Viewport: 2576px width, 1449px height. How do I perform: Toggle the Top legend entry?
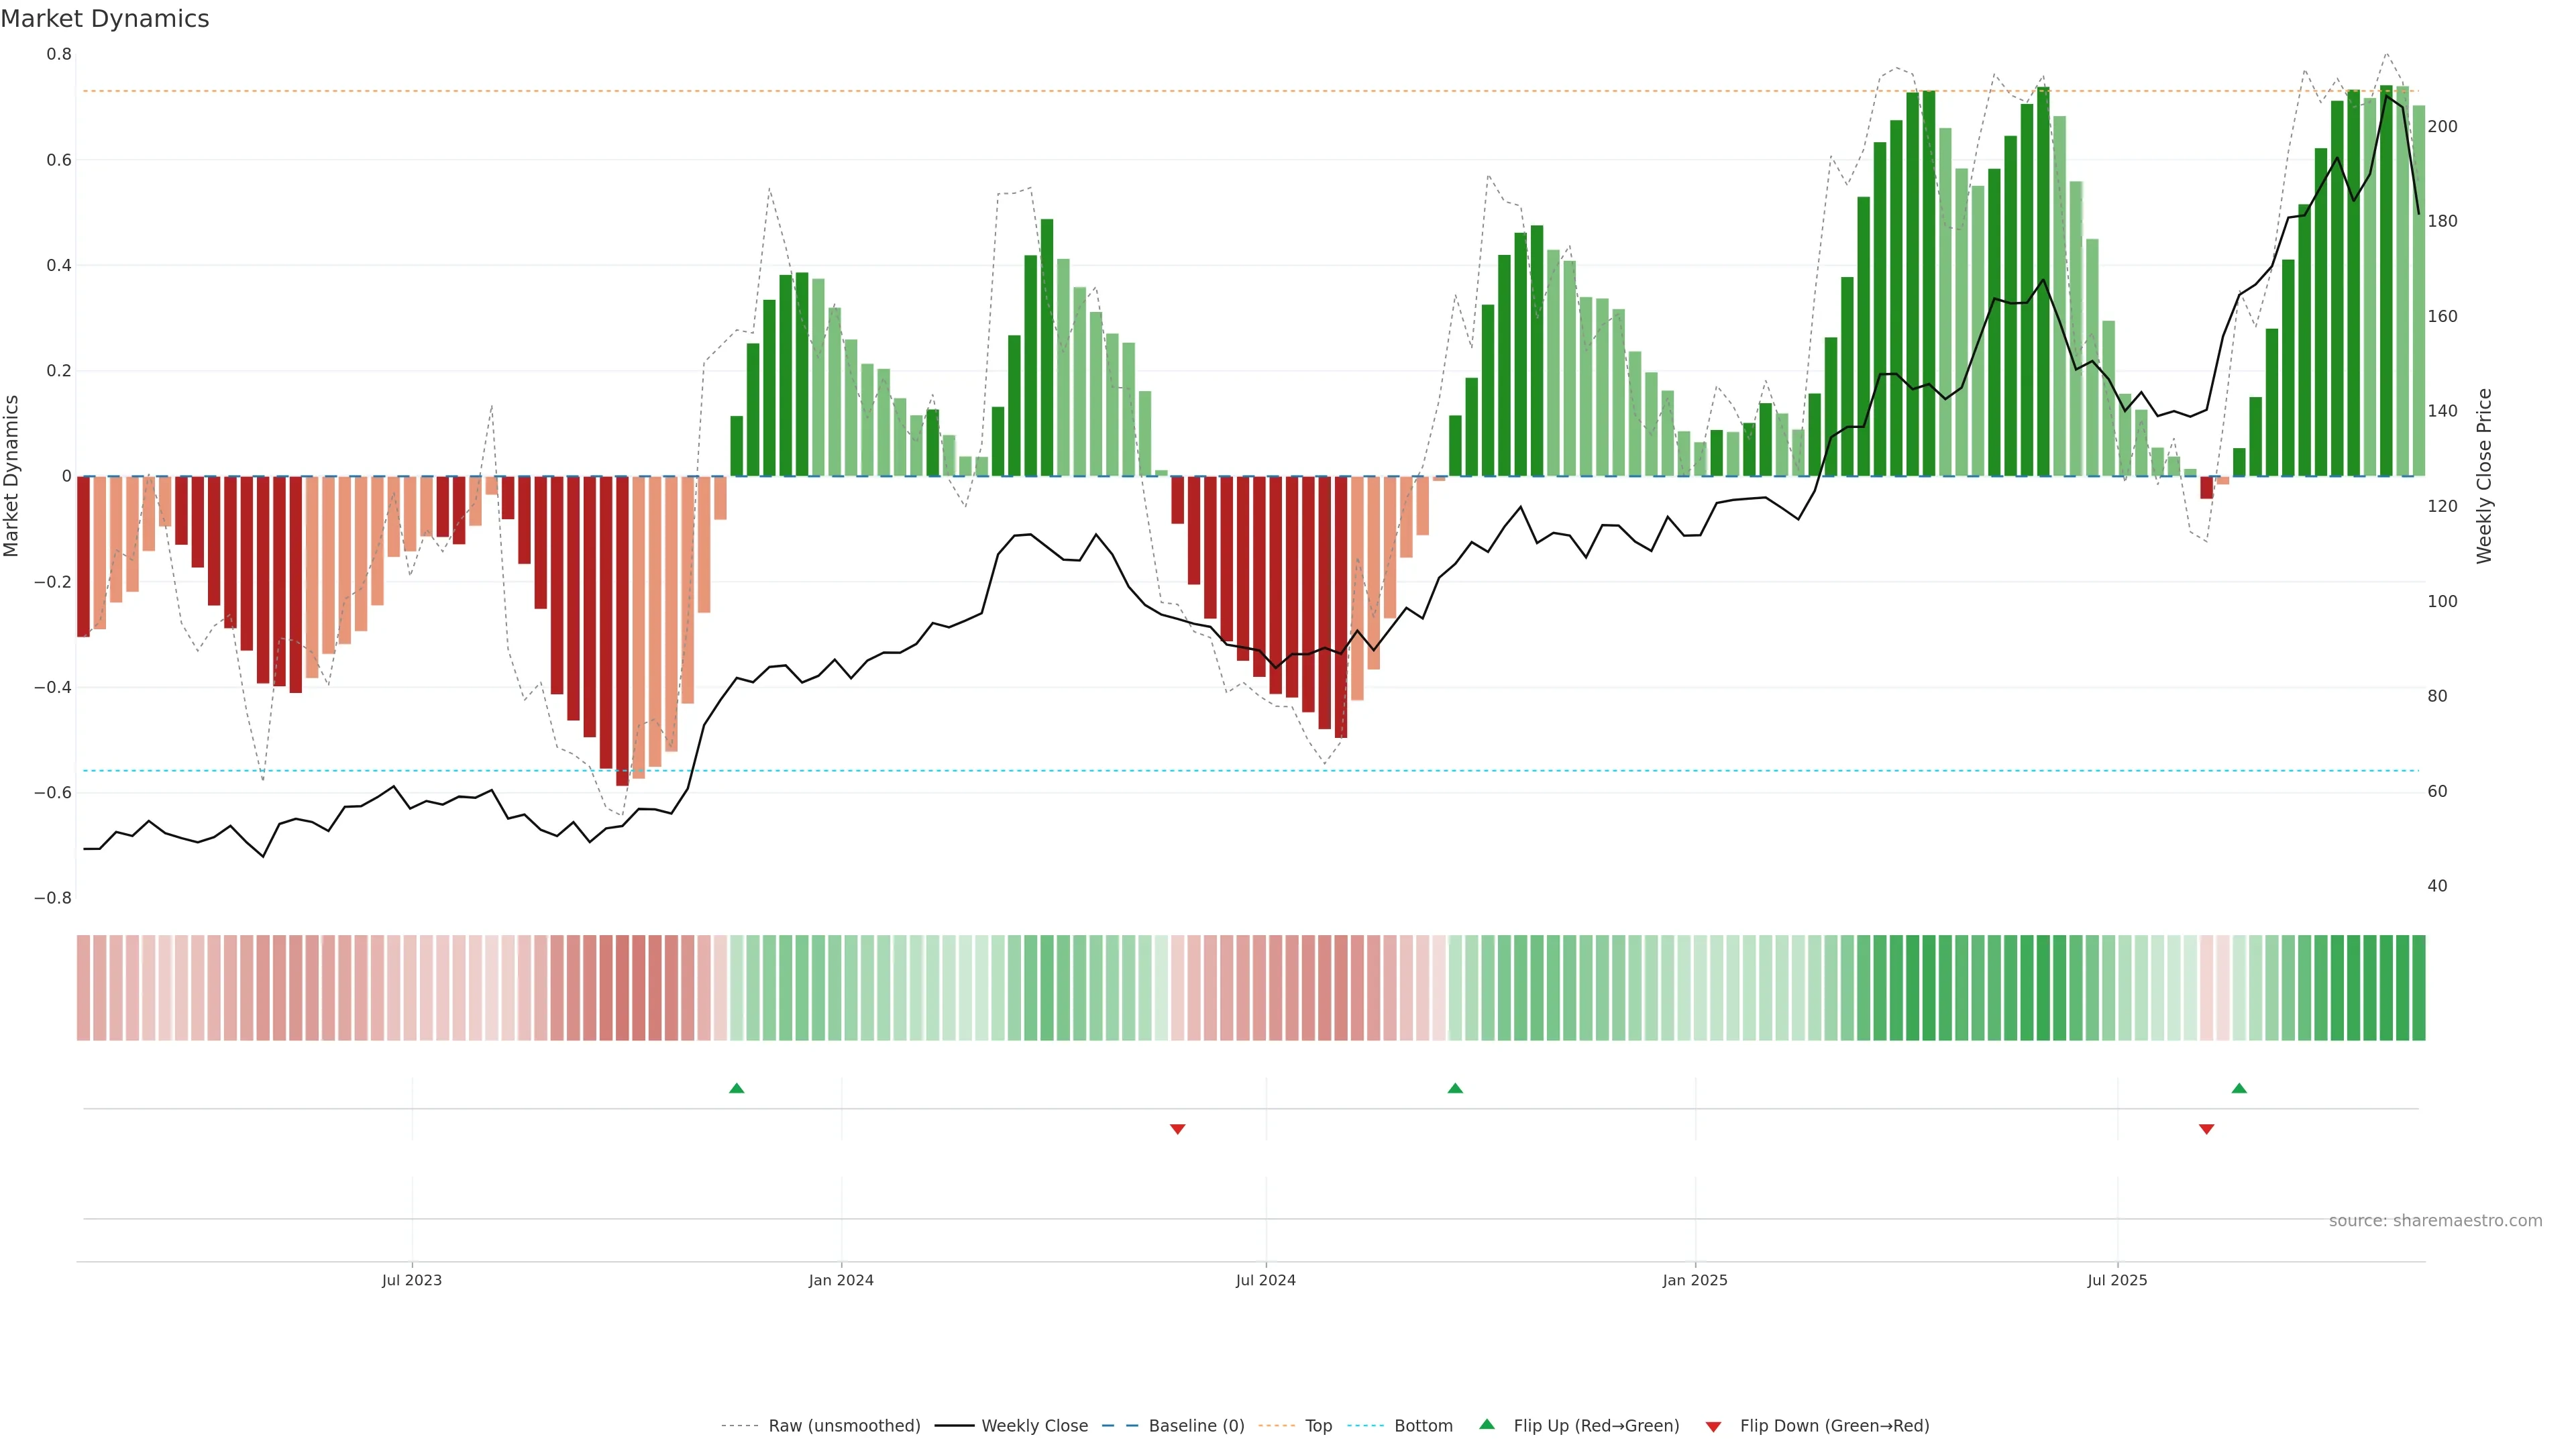click(x=1318, y=1426)
